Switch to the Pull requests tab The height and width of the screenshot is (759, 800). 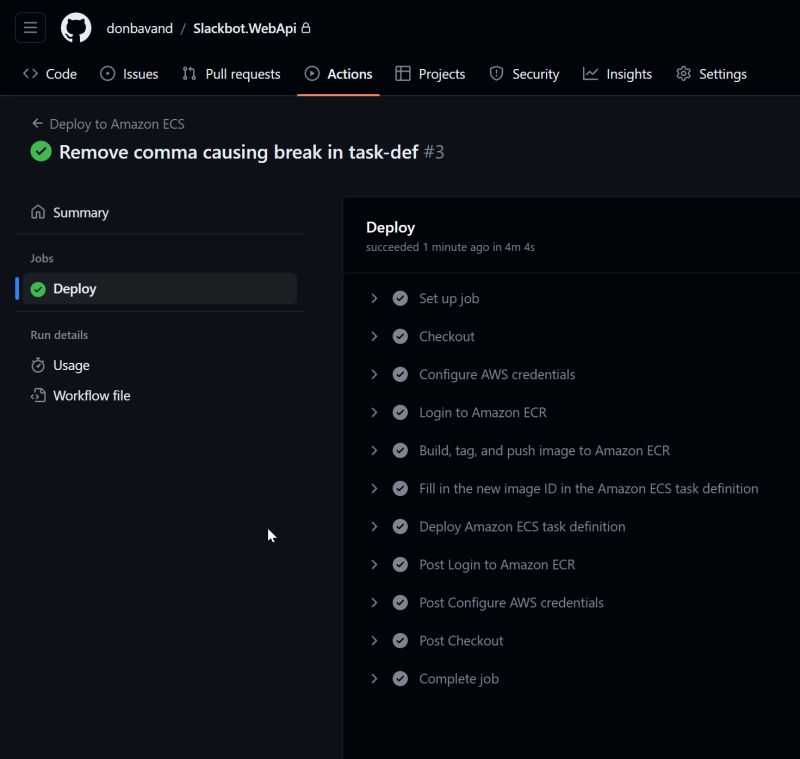point(231,73)
